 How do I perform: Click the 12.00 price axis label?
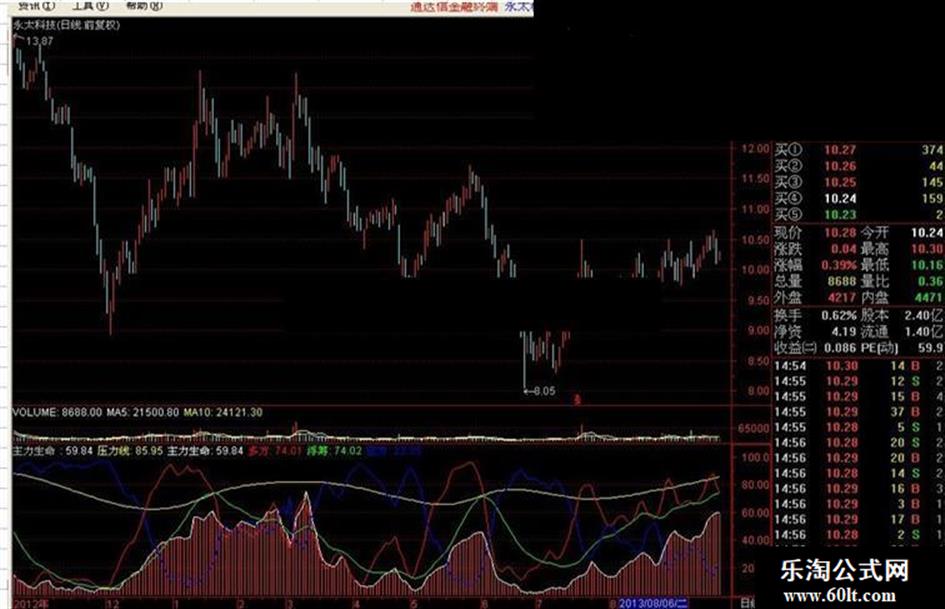pyautogui.click(x=756, y=149)
